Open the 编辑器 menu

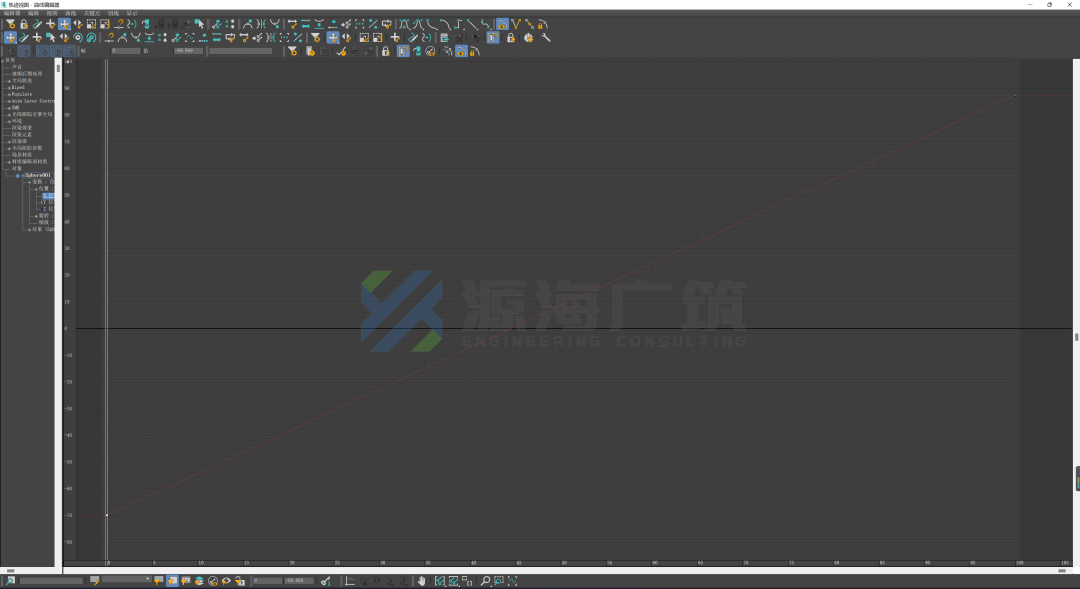(x=12, y=13)
